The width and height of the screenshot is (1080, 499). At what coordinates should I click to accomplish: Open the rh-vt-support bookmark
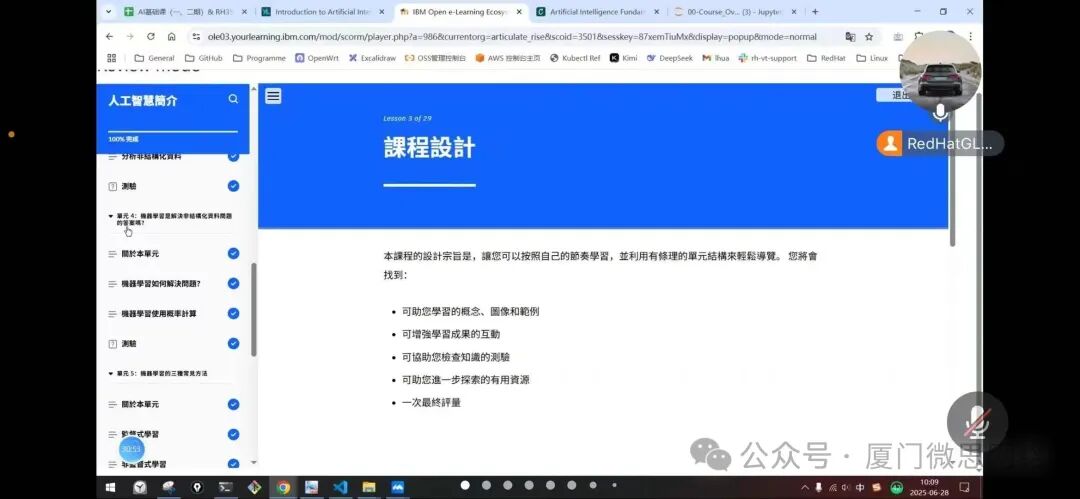click(767, 58)
